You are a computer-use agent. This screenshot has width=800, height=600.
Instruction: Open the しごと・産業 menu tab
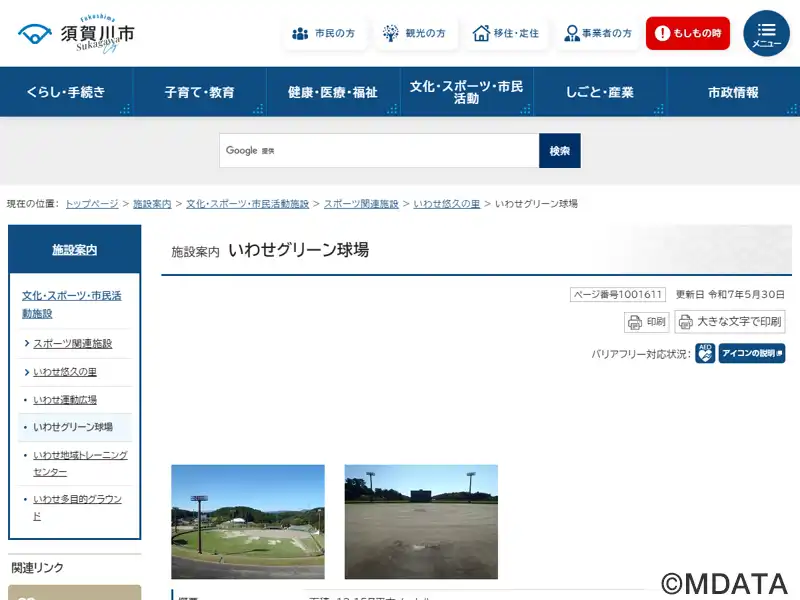[x=599, y=92]
